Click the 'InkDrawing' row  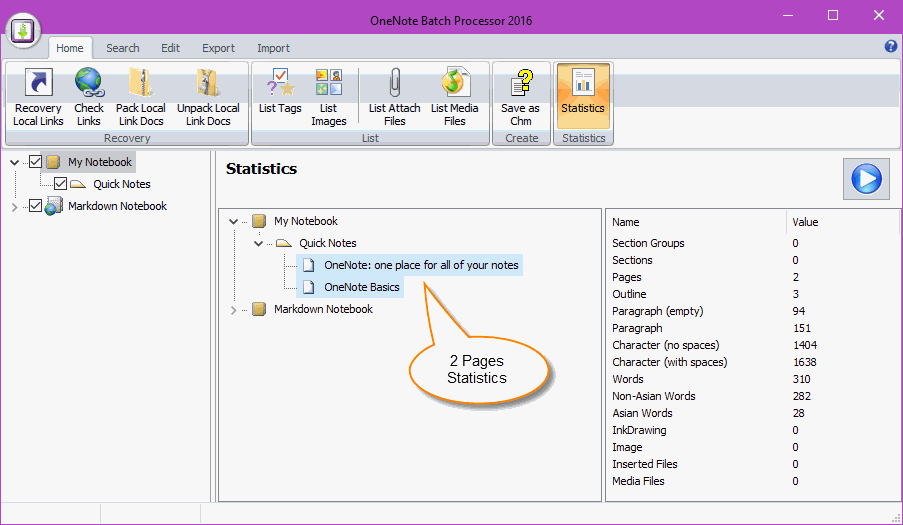pyautogui.click(x=752, y=430)
